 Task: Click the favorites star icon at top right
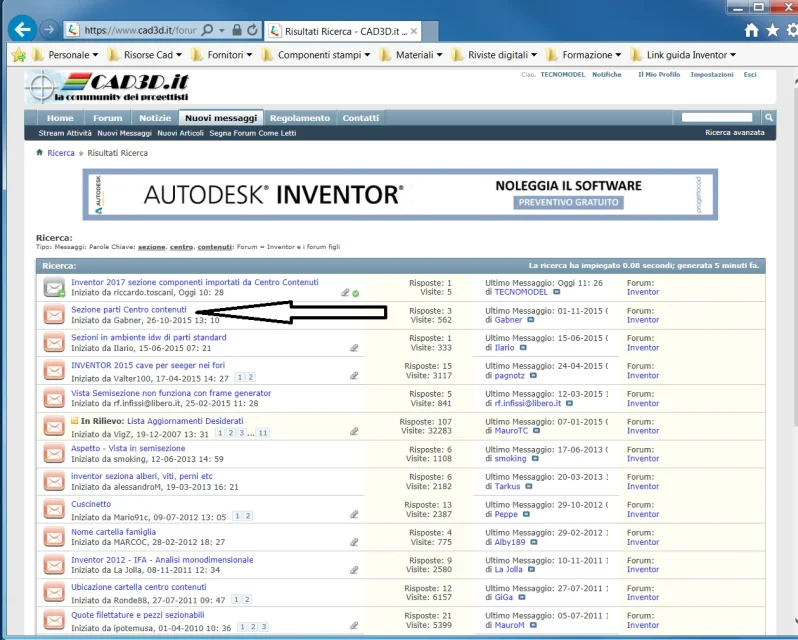[x=772, y=31]
